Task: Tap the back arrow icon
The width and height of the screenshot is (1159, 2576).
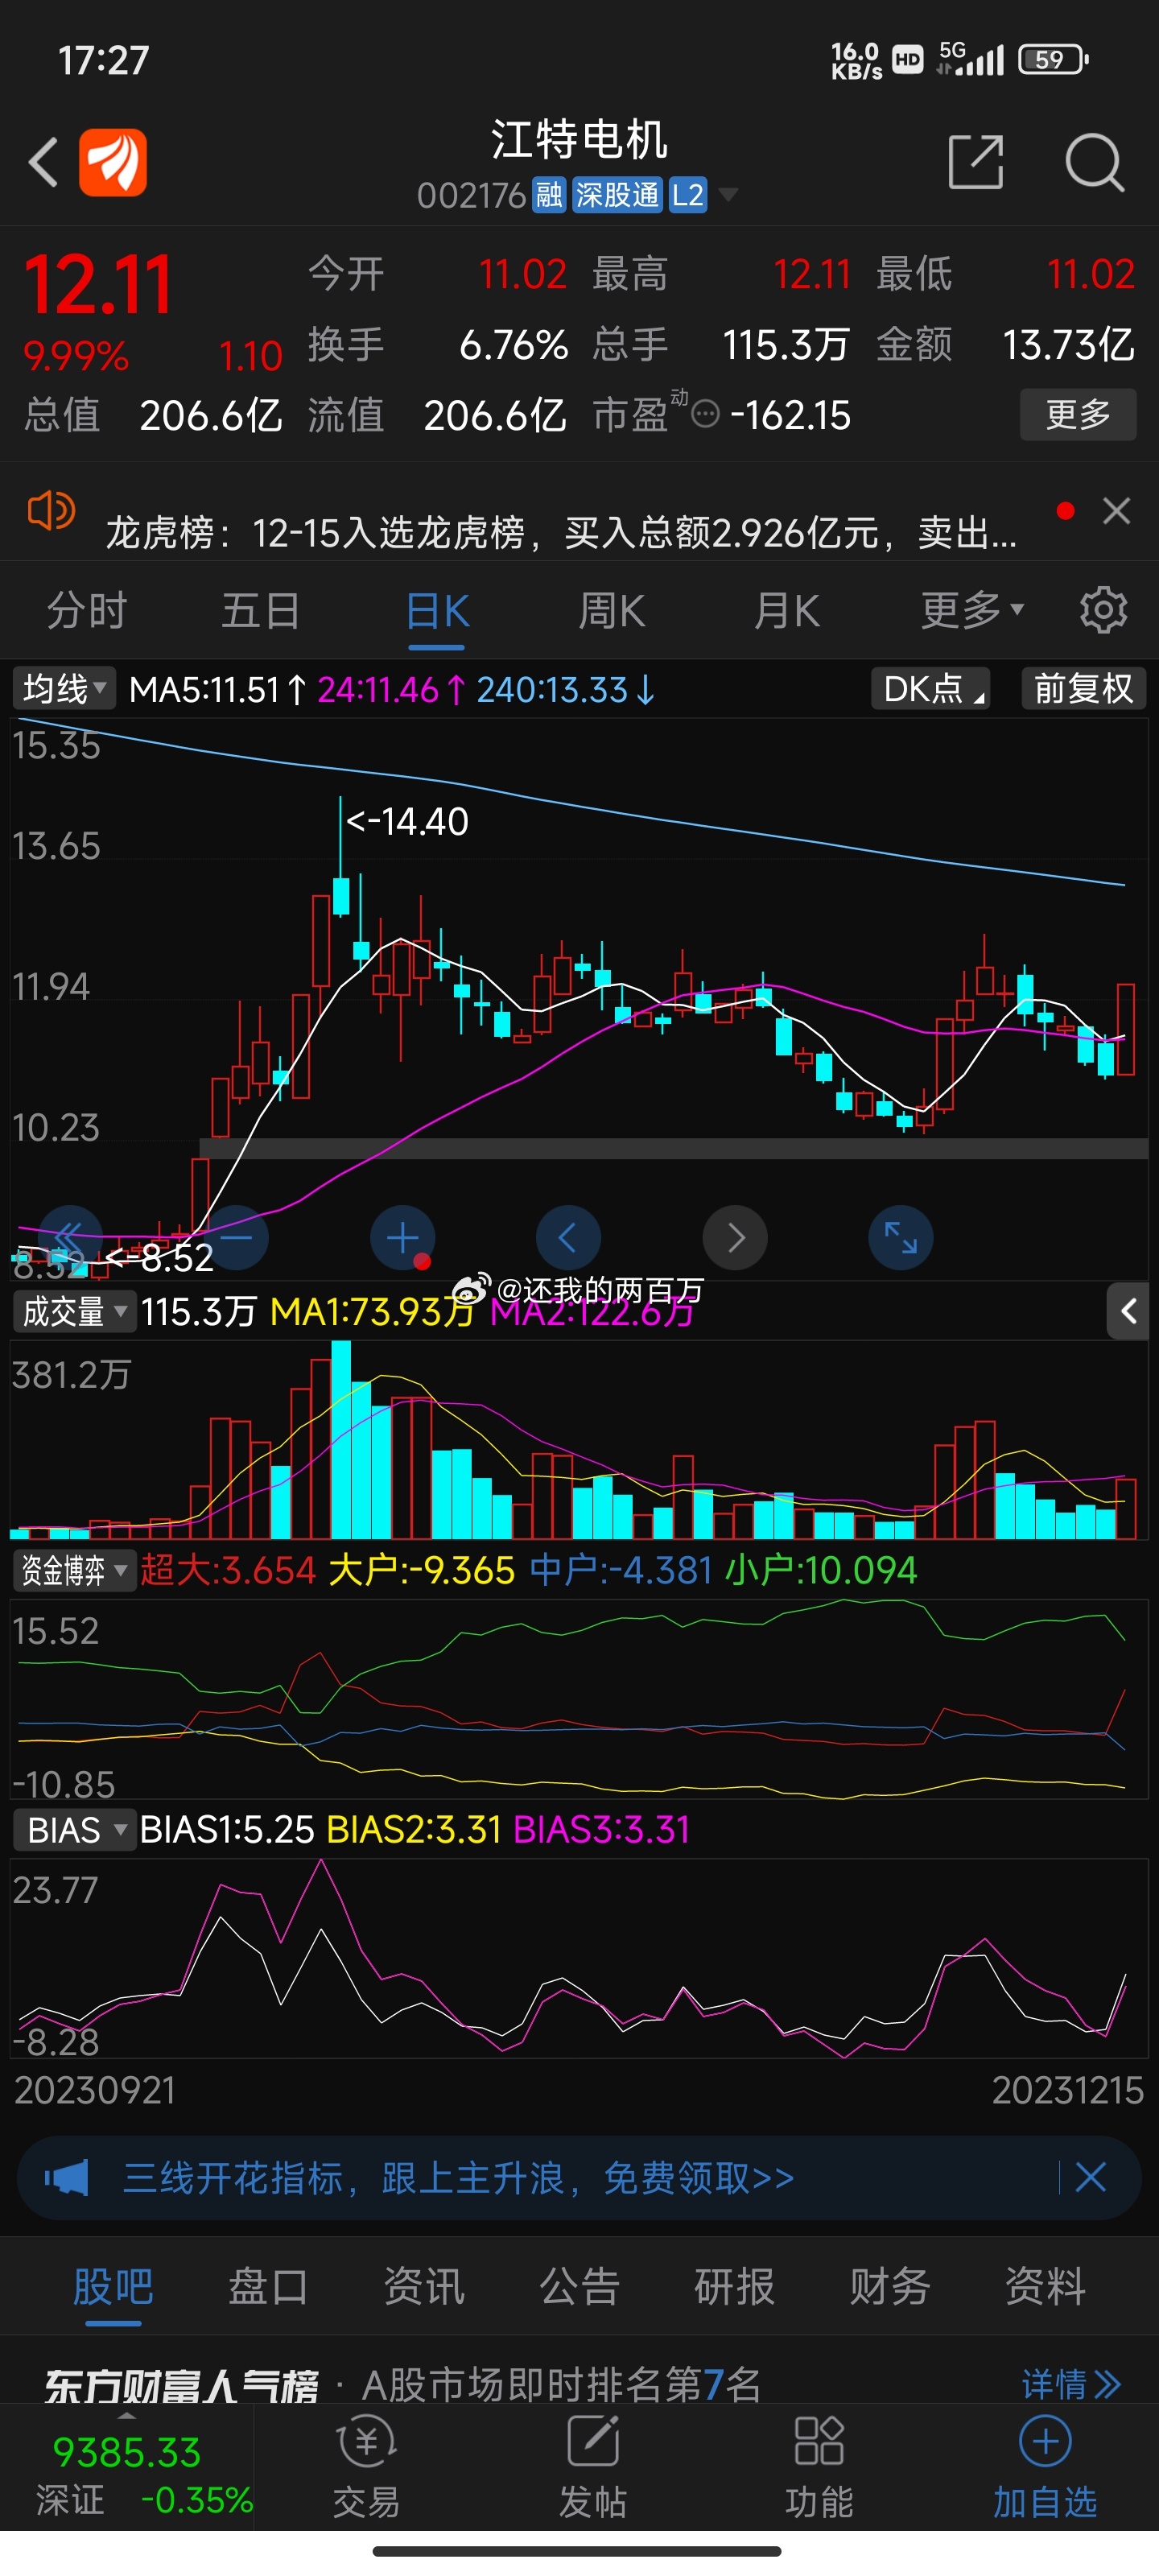Action: click(x=43, y=162)
